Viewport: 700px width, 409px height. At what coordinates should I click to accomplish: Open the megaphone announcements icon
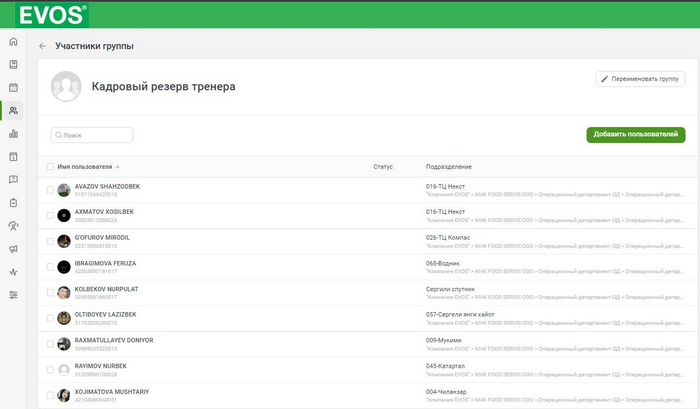[x=13, y=248]
